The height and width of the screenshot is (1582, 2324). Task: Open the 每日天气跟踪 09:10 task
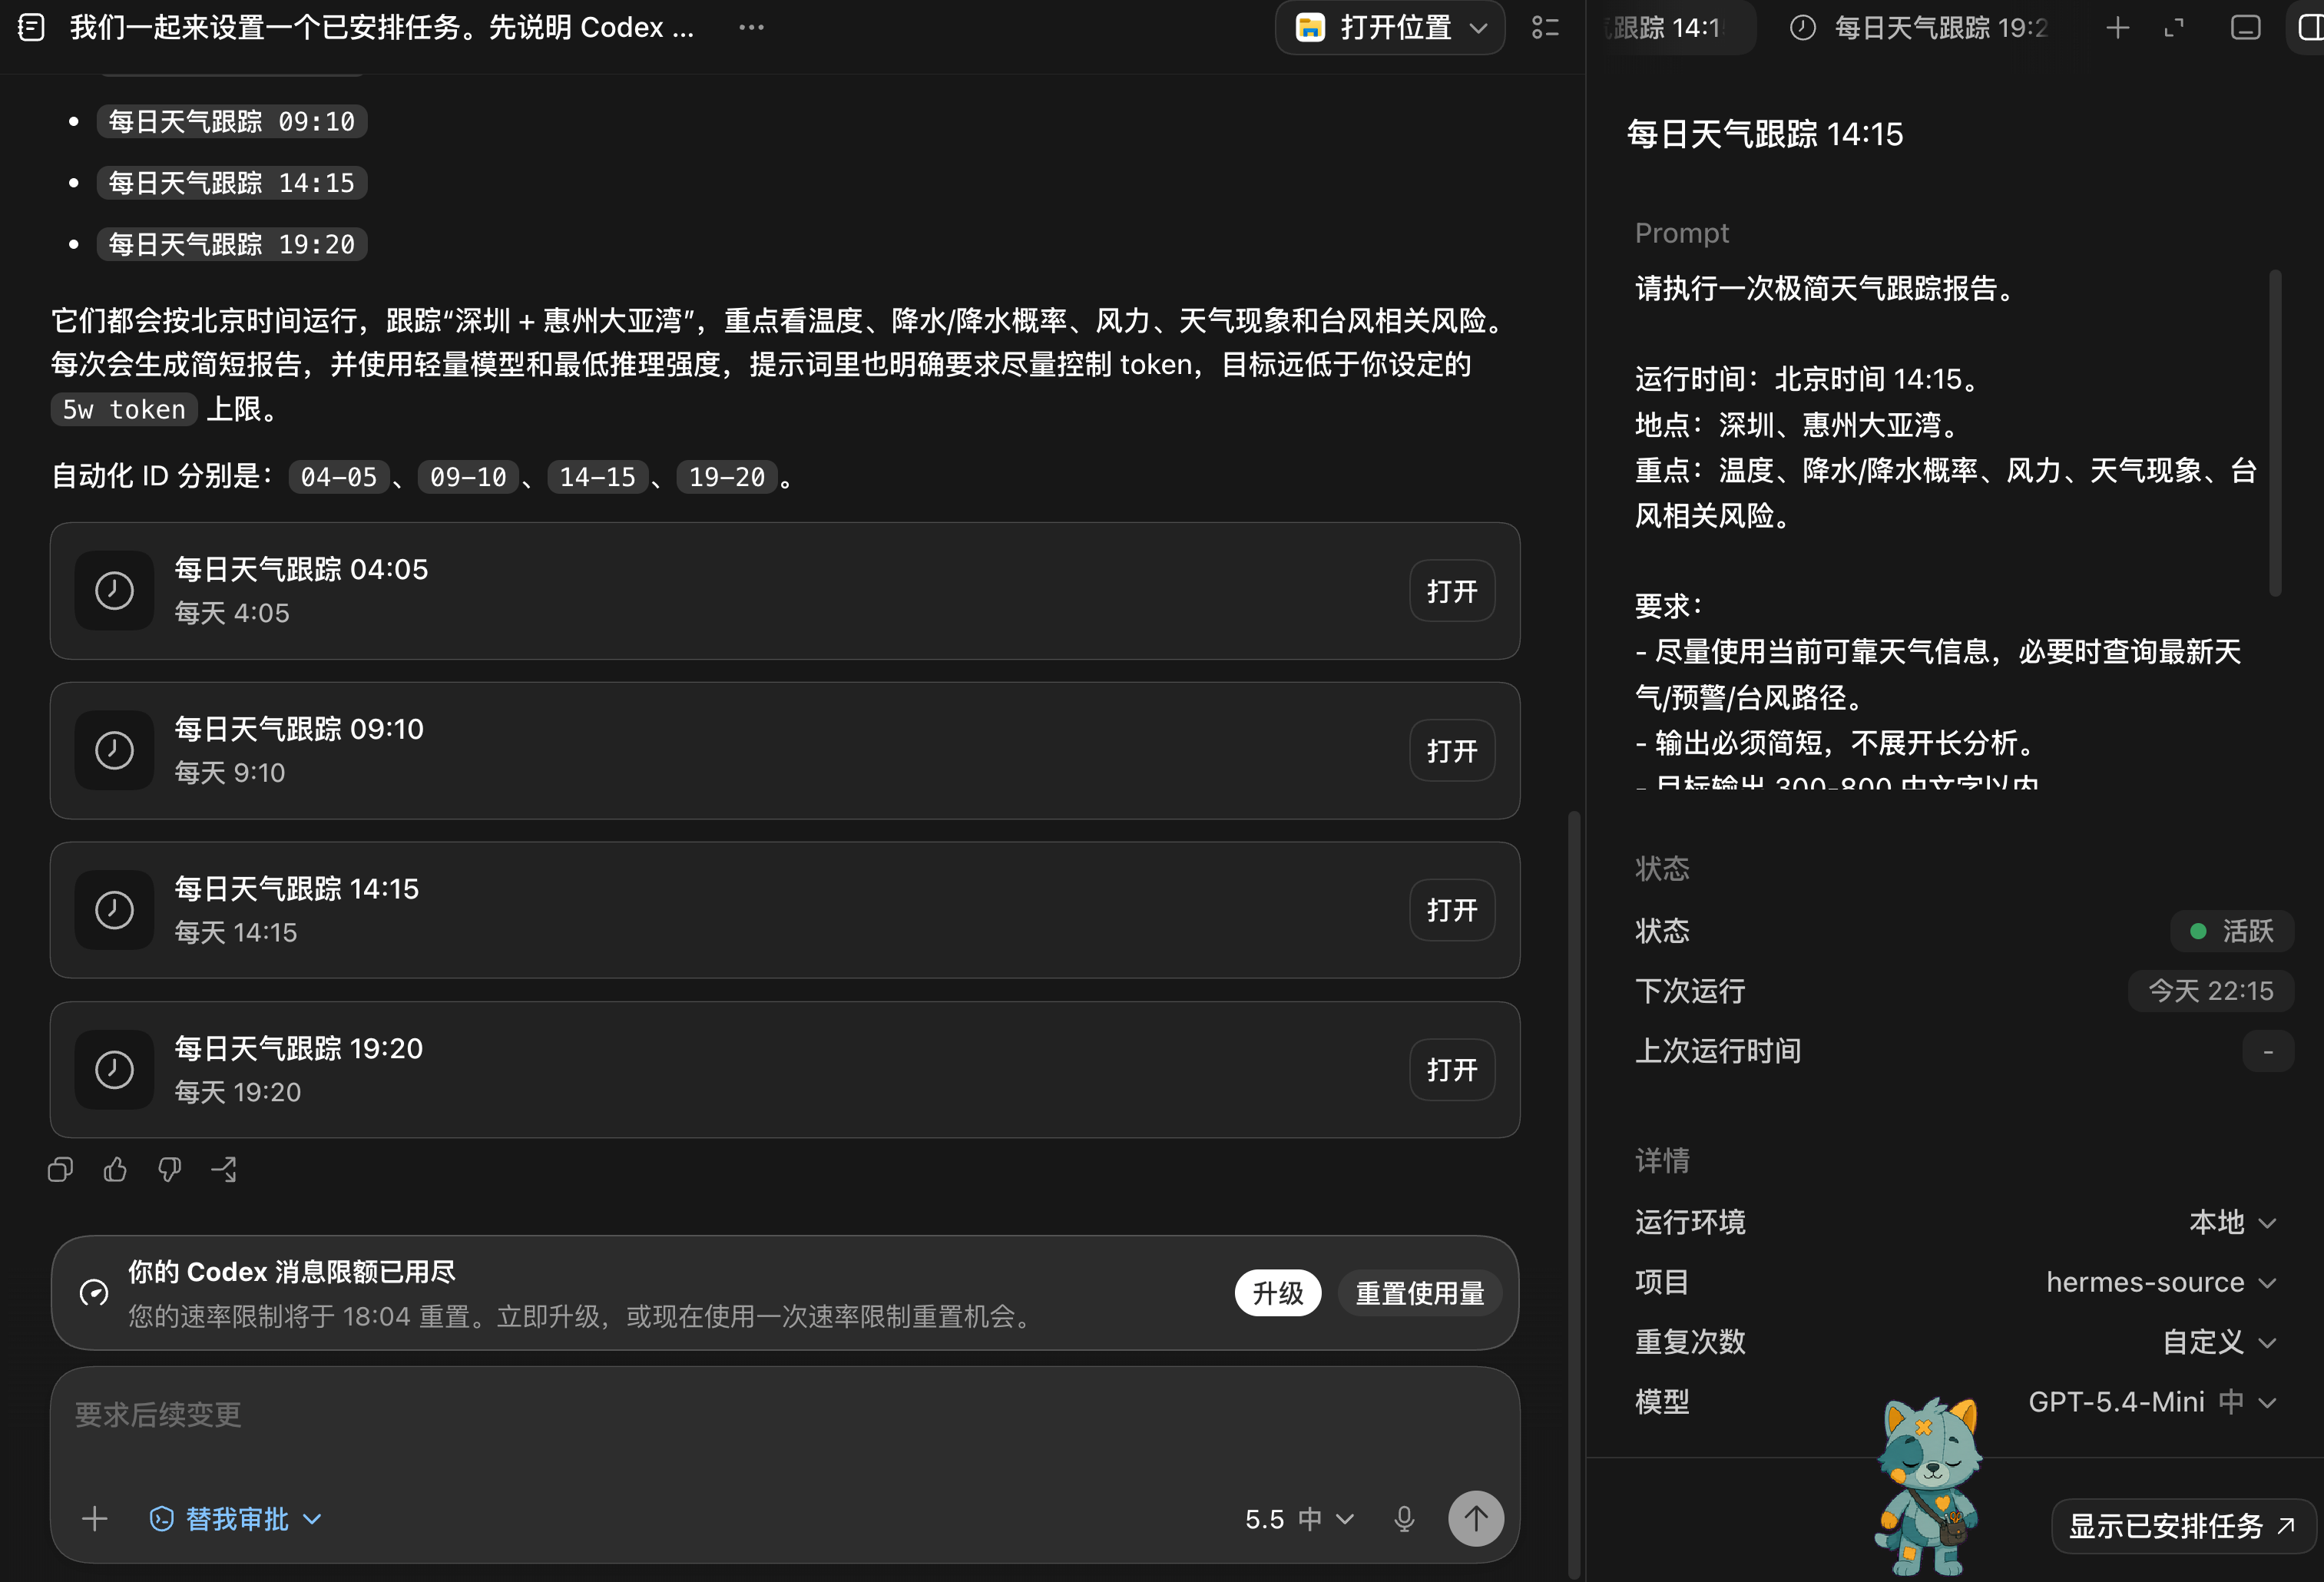click(1452, 751)
